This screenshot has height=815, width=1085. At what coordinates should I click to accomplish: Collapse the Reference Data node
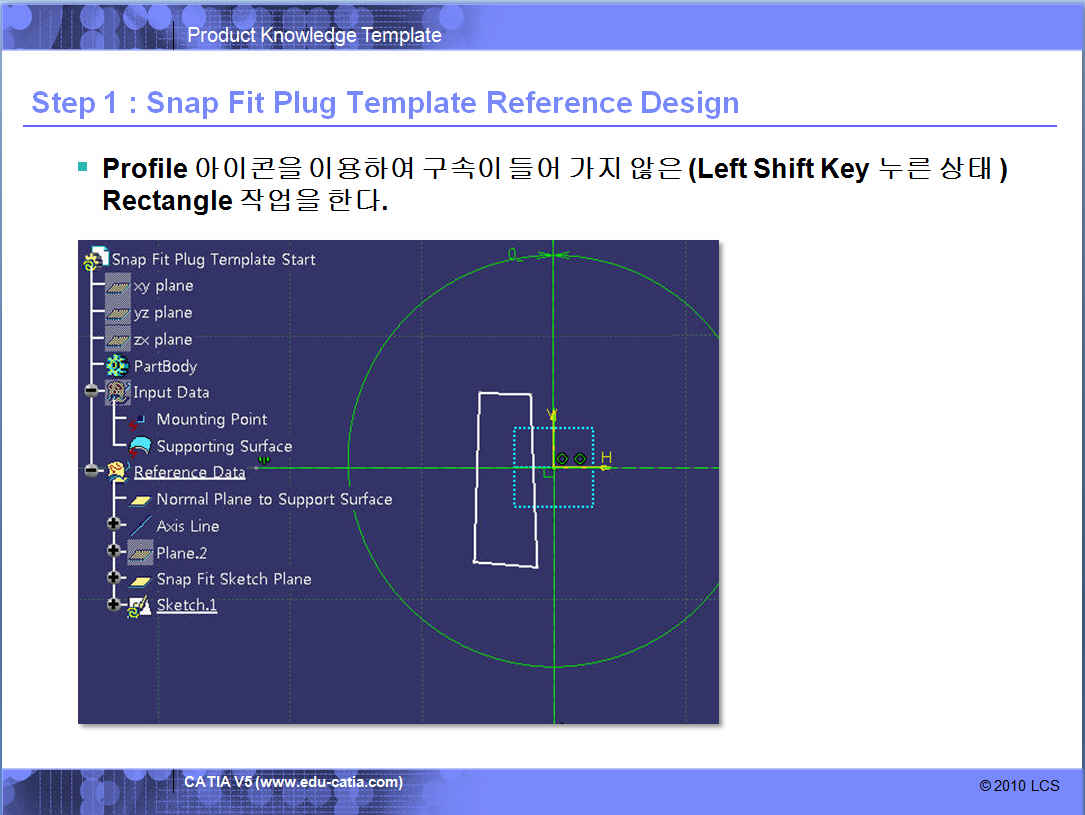point(93,471)
